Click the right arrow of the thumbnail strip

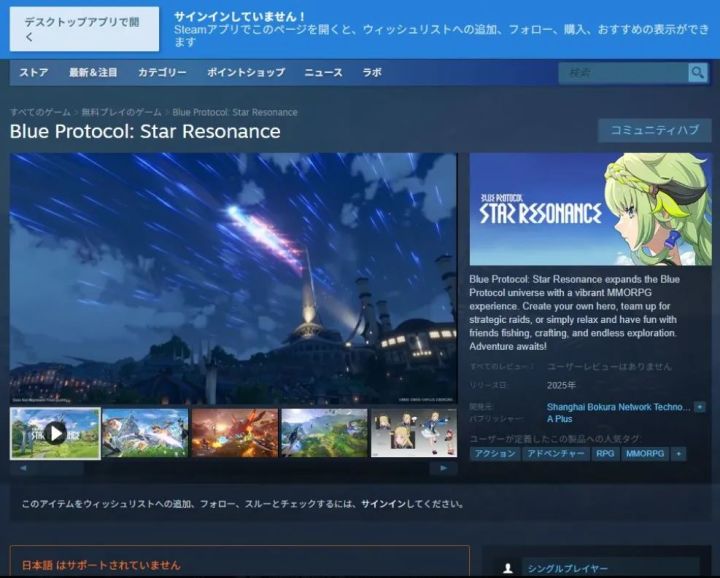[443, 468]
